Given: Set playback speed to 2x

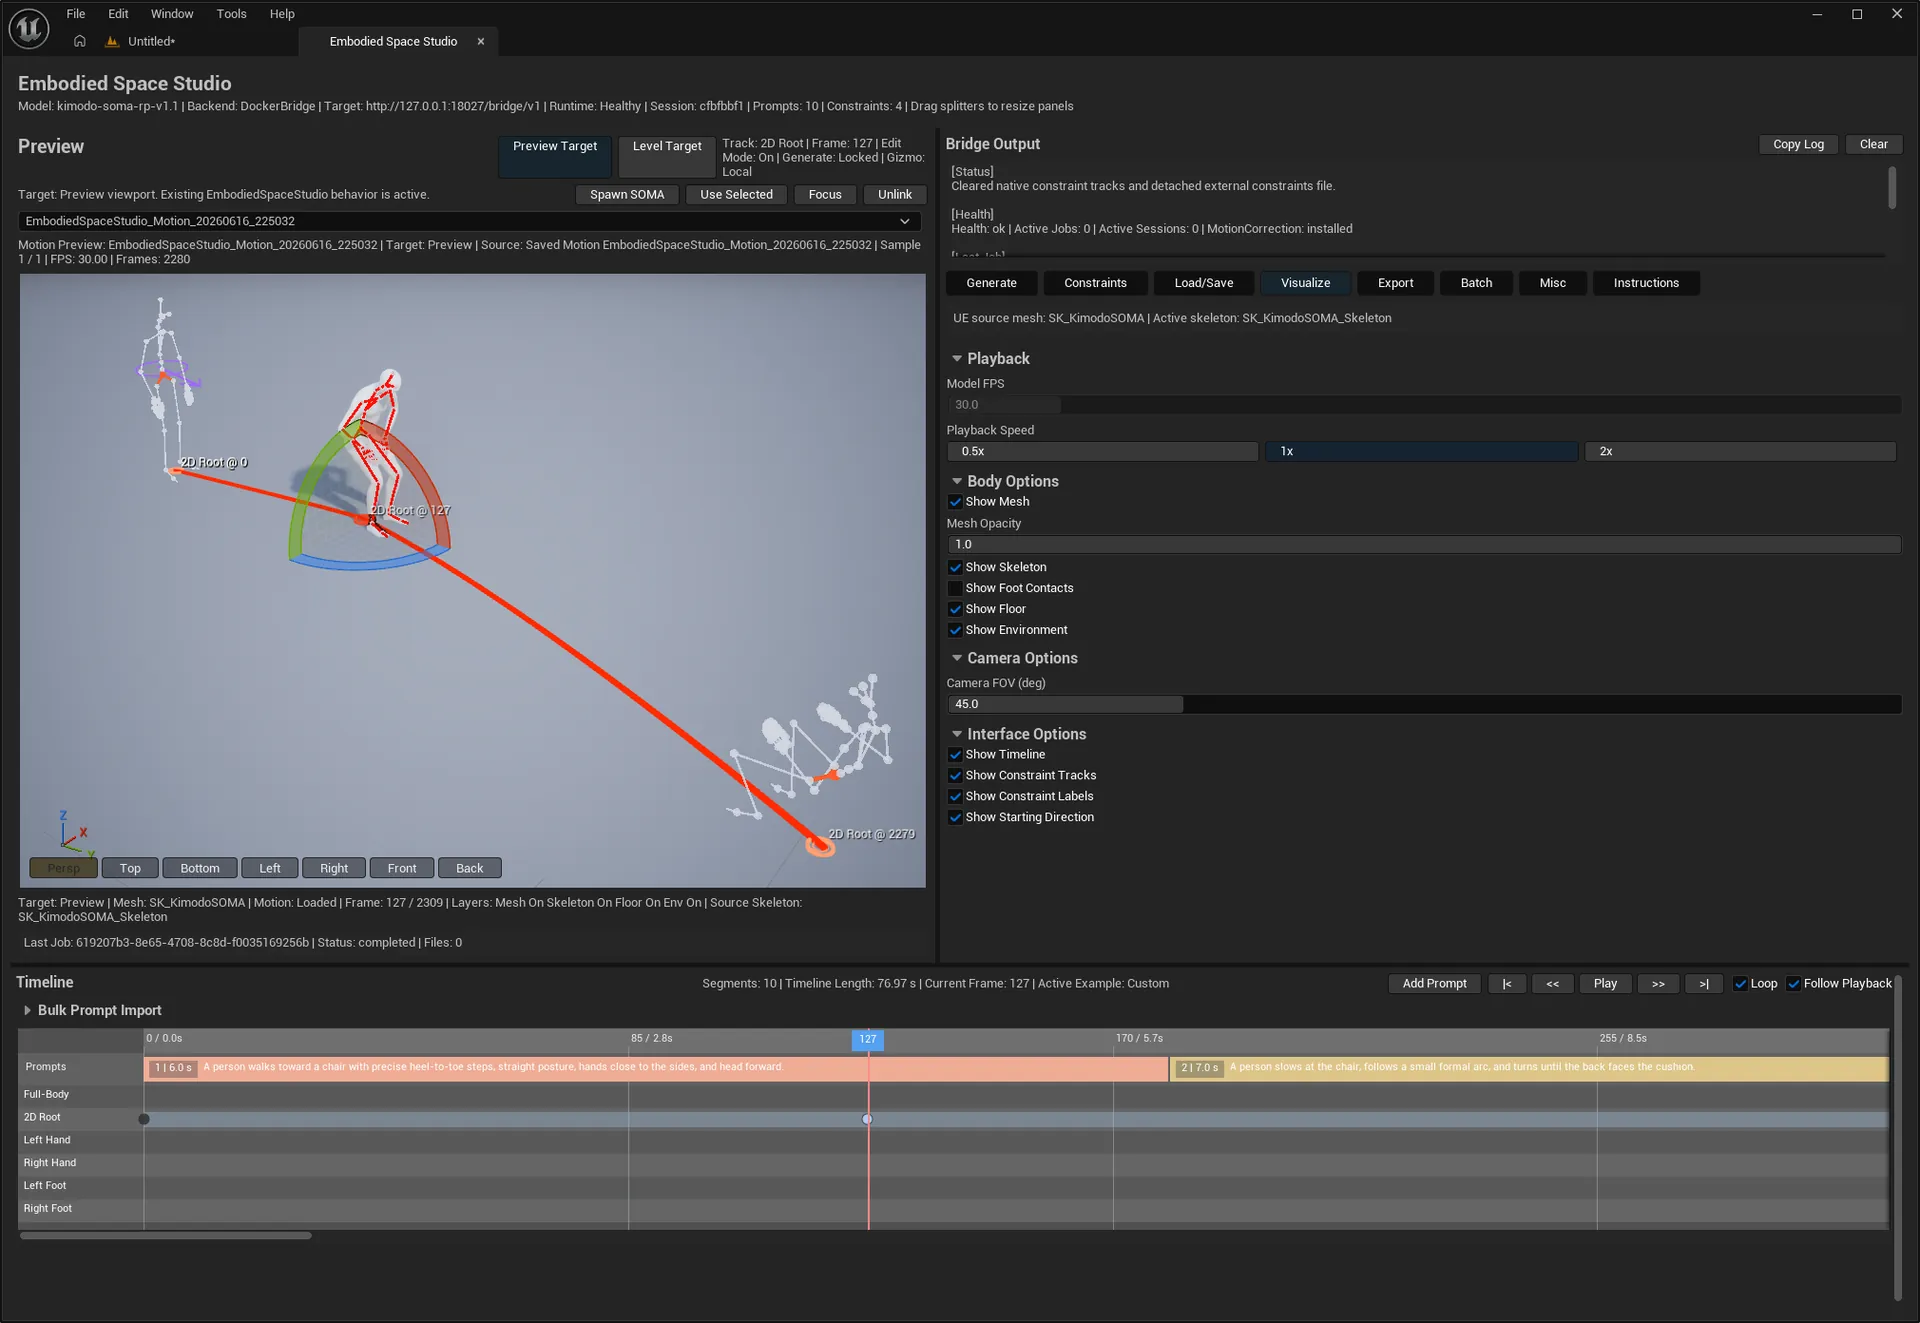Looking at the screenshot, I should (x=1740, y=452).
